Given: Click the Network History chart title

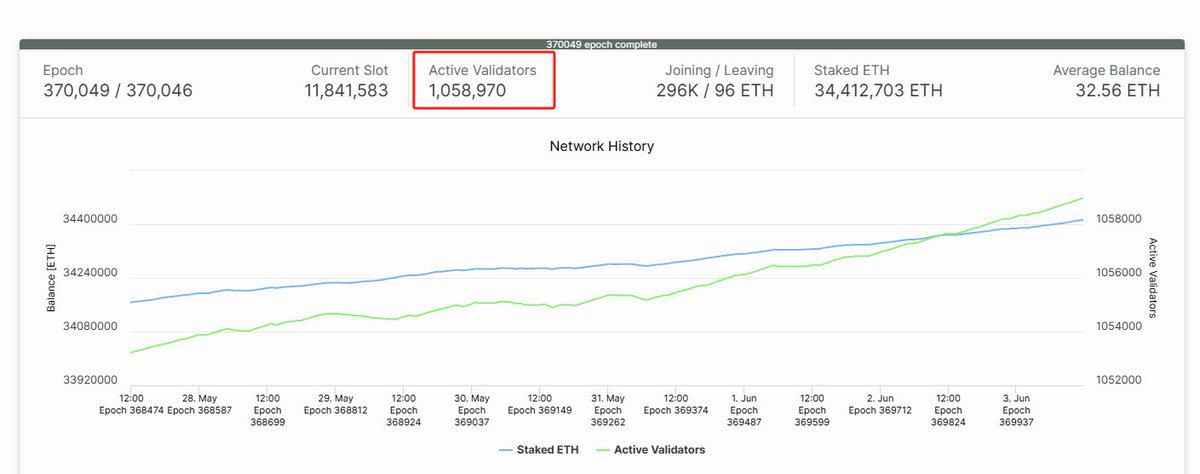Looking at the screenshot, I should tap(601, 146).
